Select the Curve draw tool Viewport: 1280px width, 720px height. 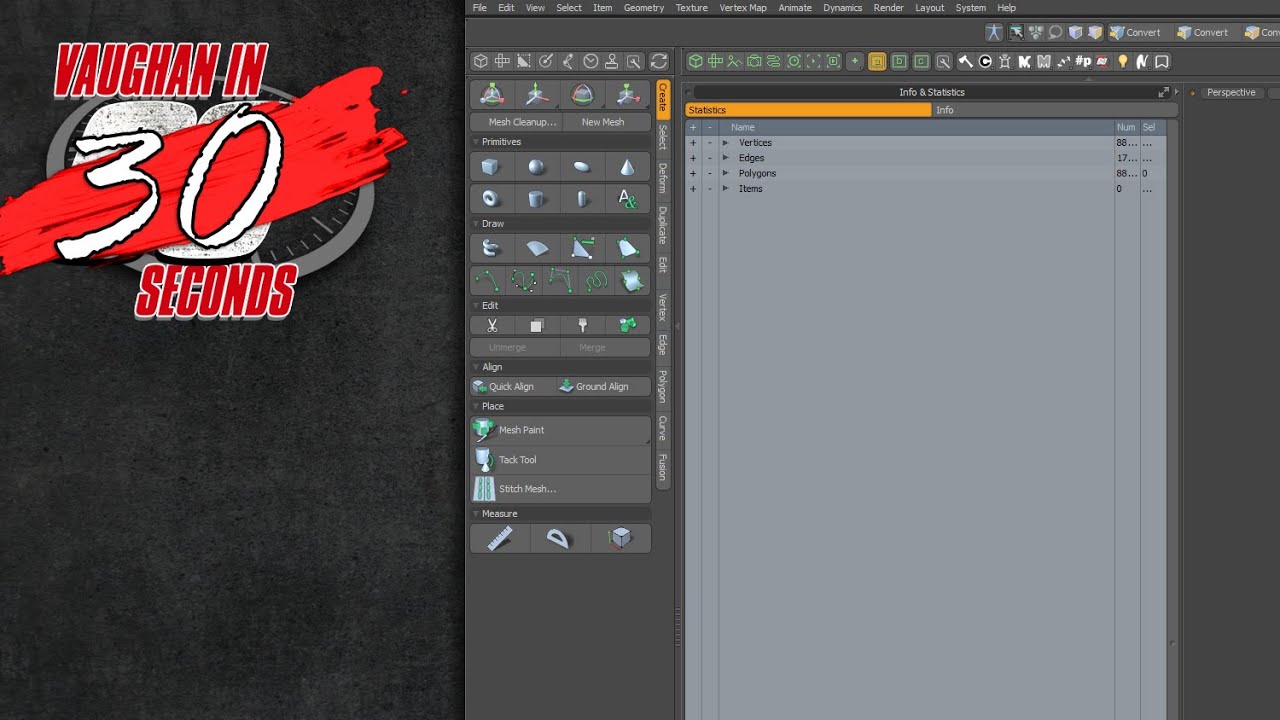[x=487, y=281]
